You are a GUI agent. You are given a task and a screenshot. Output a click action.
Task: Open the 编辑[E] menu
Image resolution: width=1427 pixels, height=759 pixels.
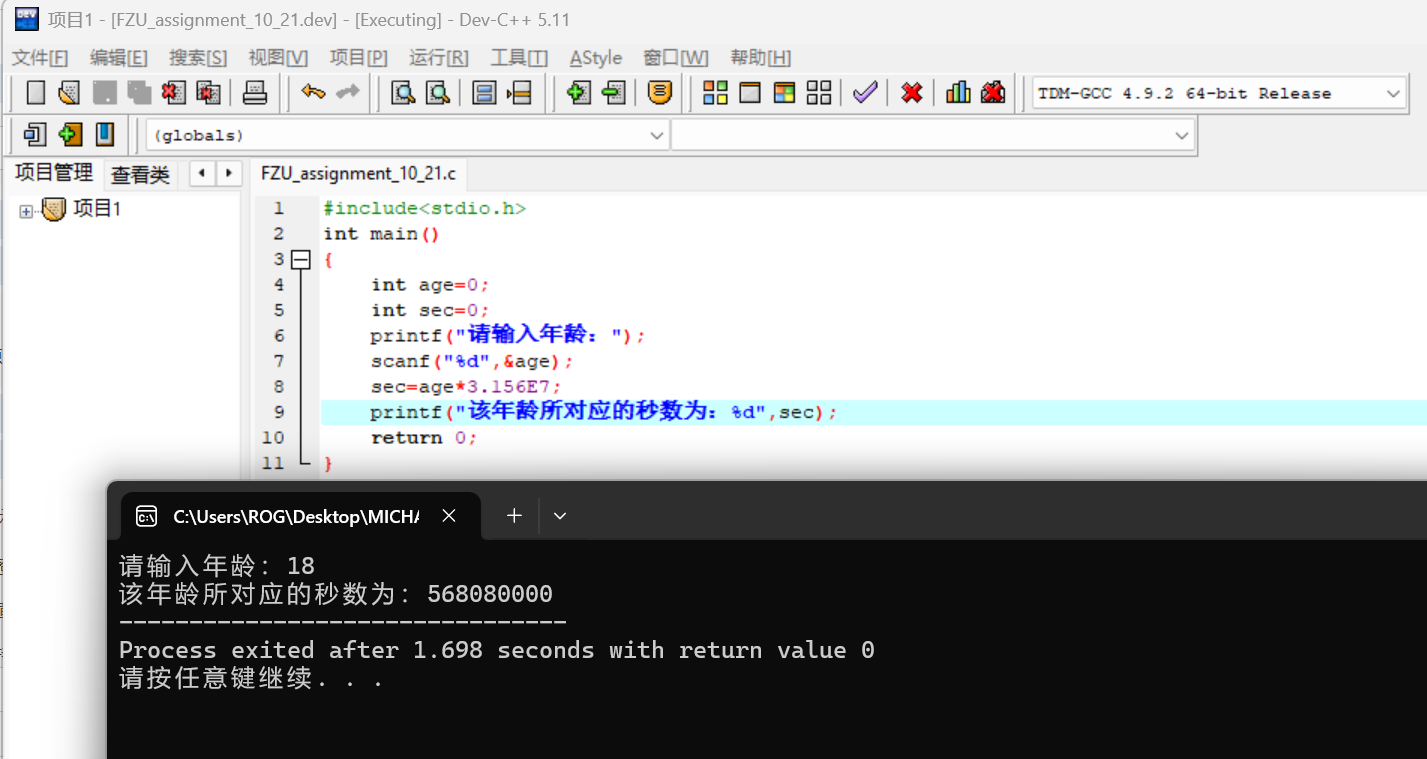click(x=119, y=58)
